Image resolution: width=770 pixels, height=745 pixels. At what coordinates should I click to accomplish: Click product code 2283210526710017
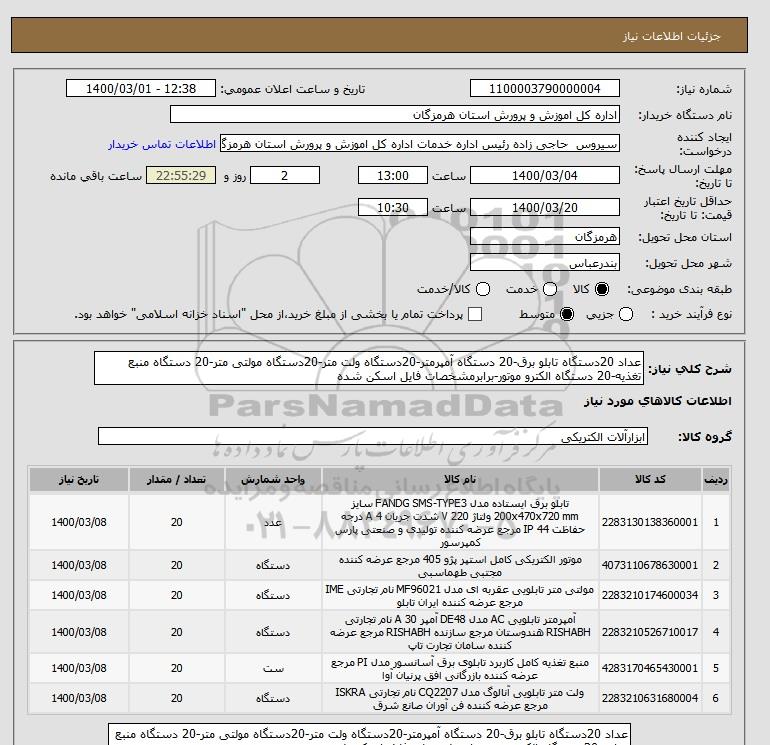[x=650, y=632]
